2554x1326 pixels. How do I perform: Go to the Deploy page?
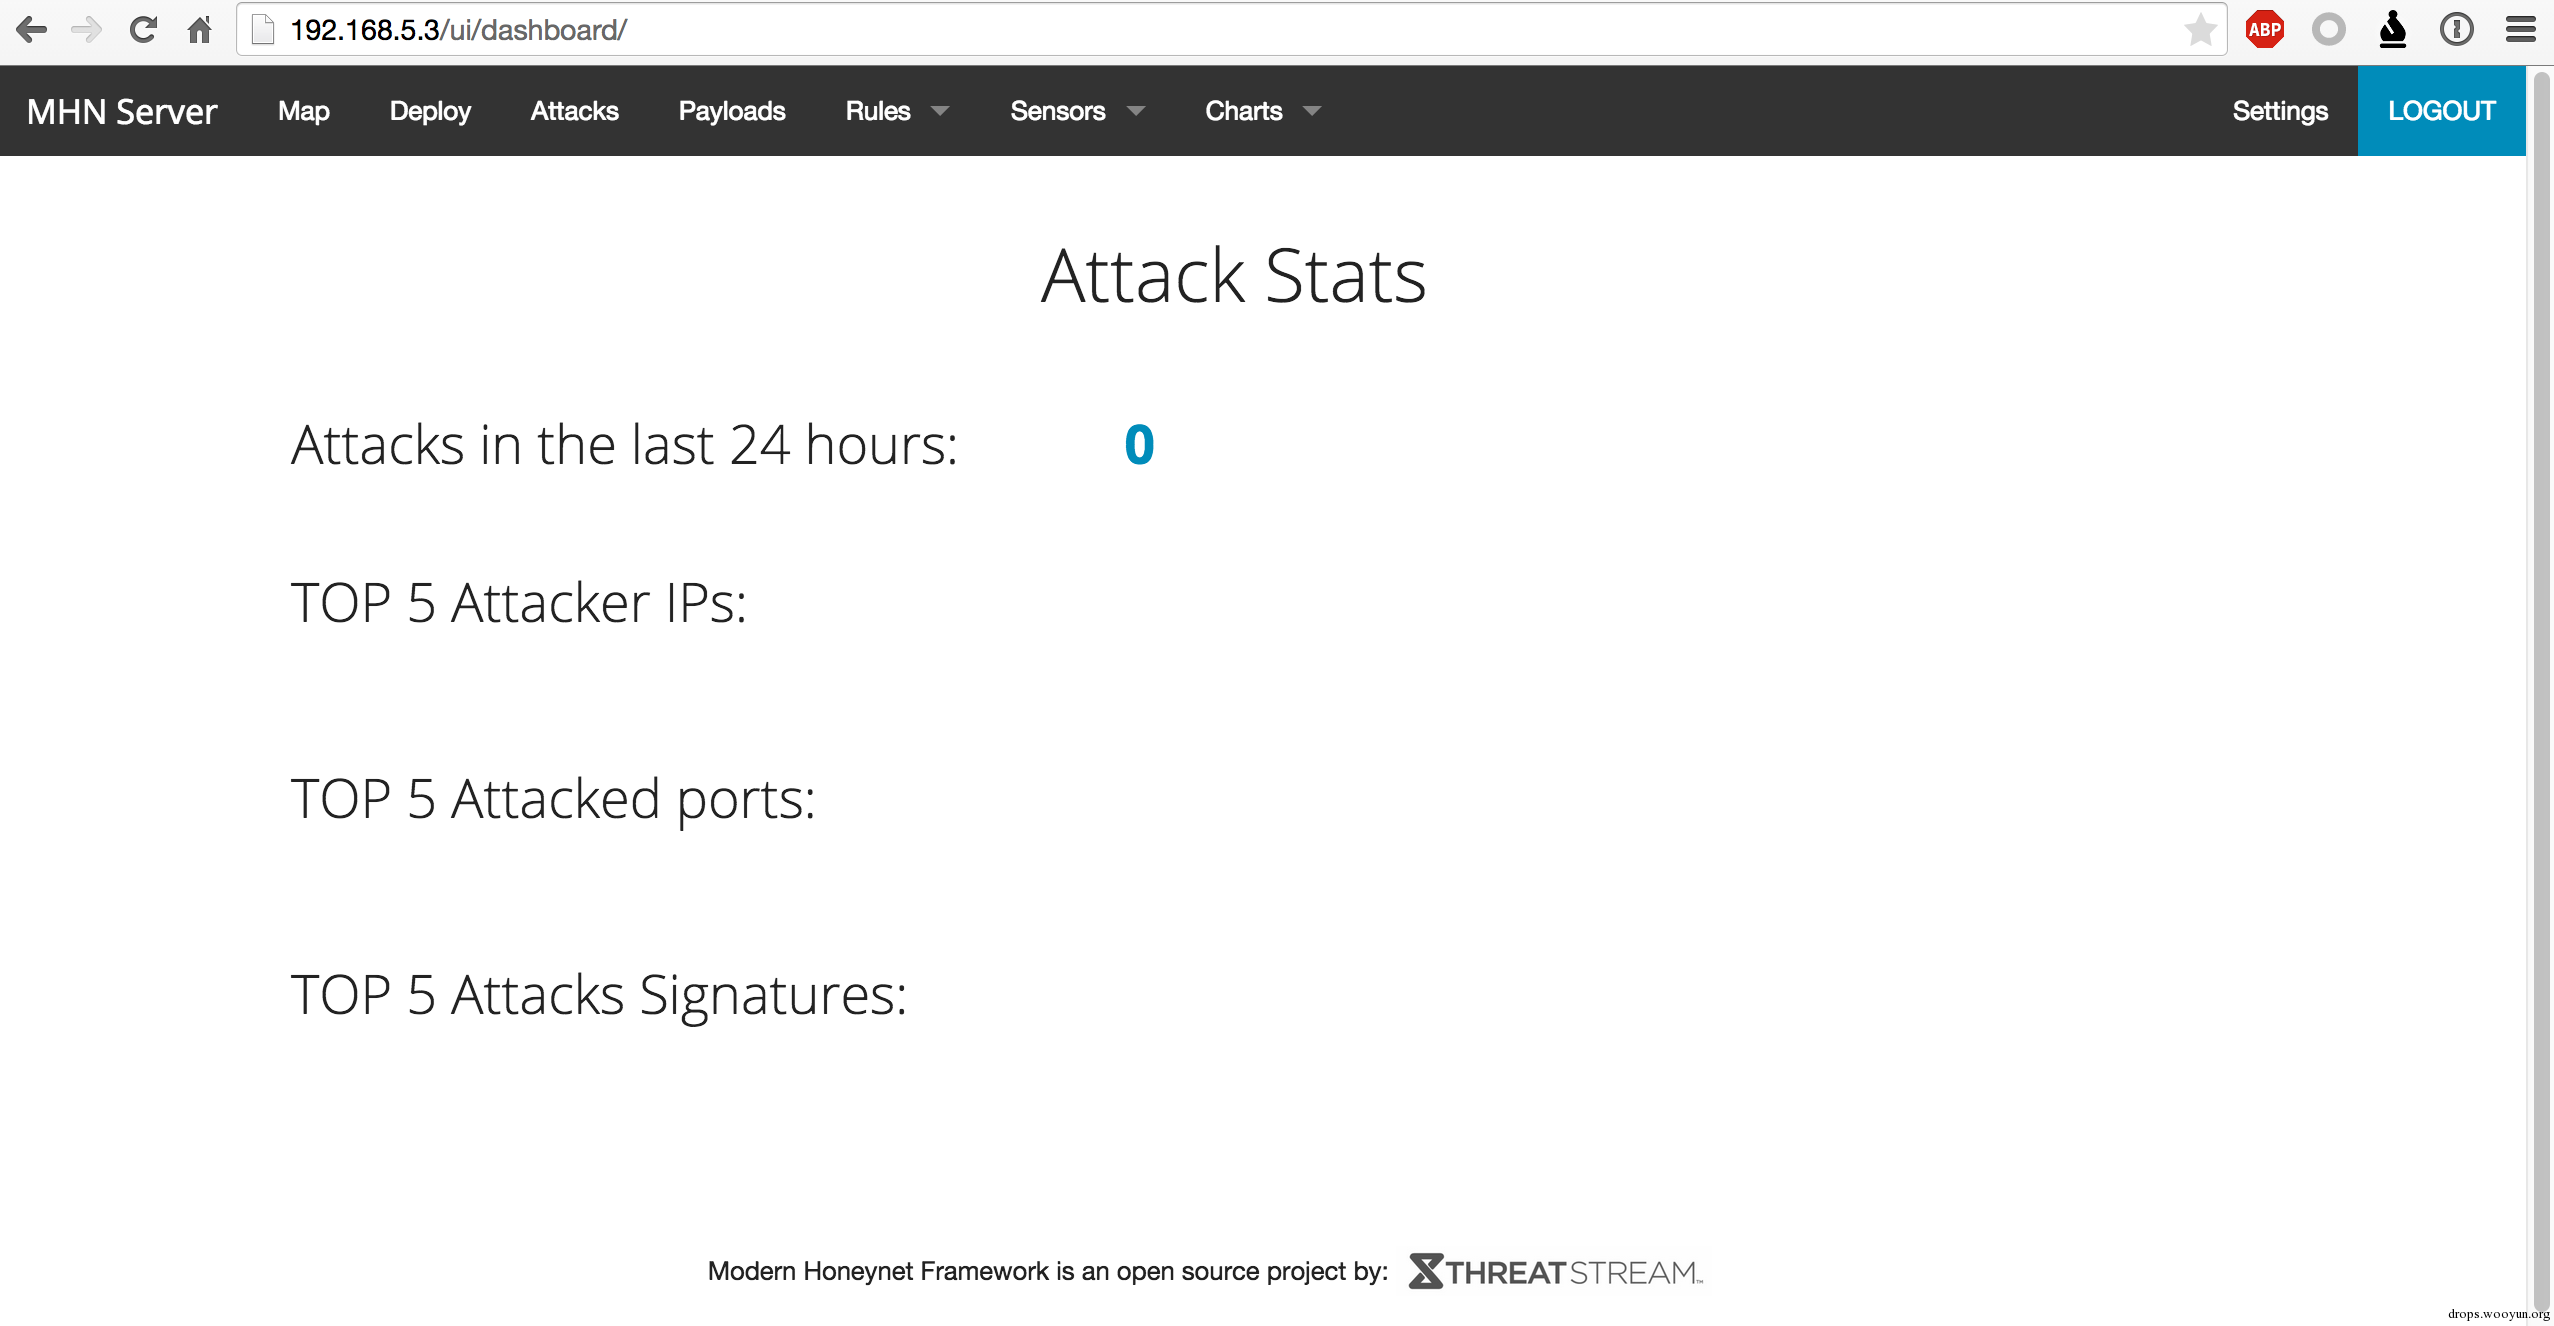point(430,111)
